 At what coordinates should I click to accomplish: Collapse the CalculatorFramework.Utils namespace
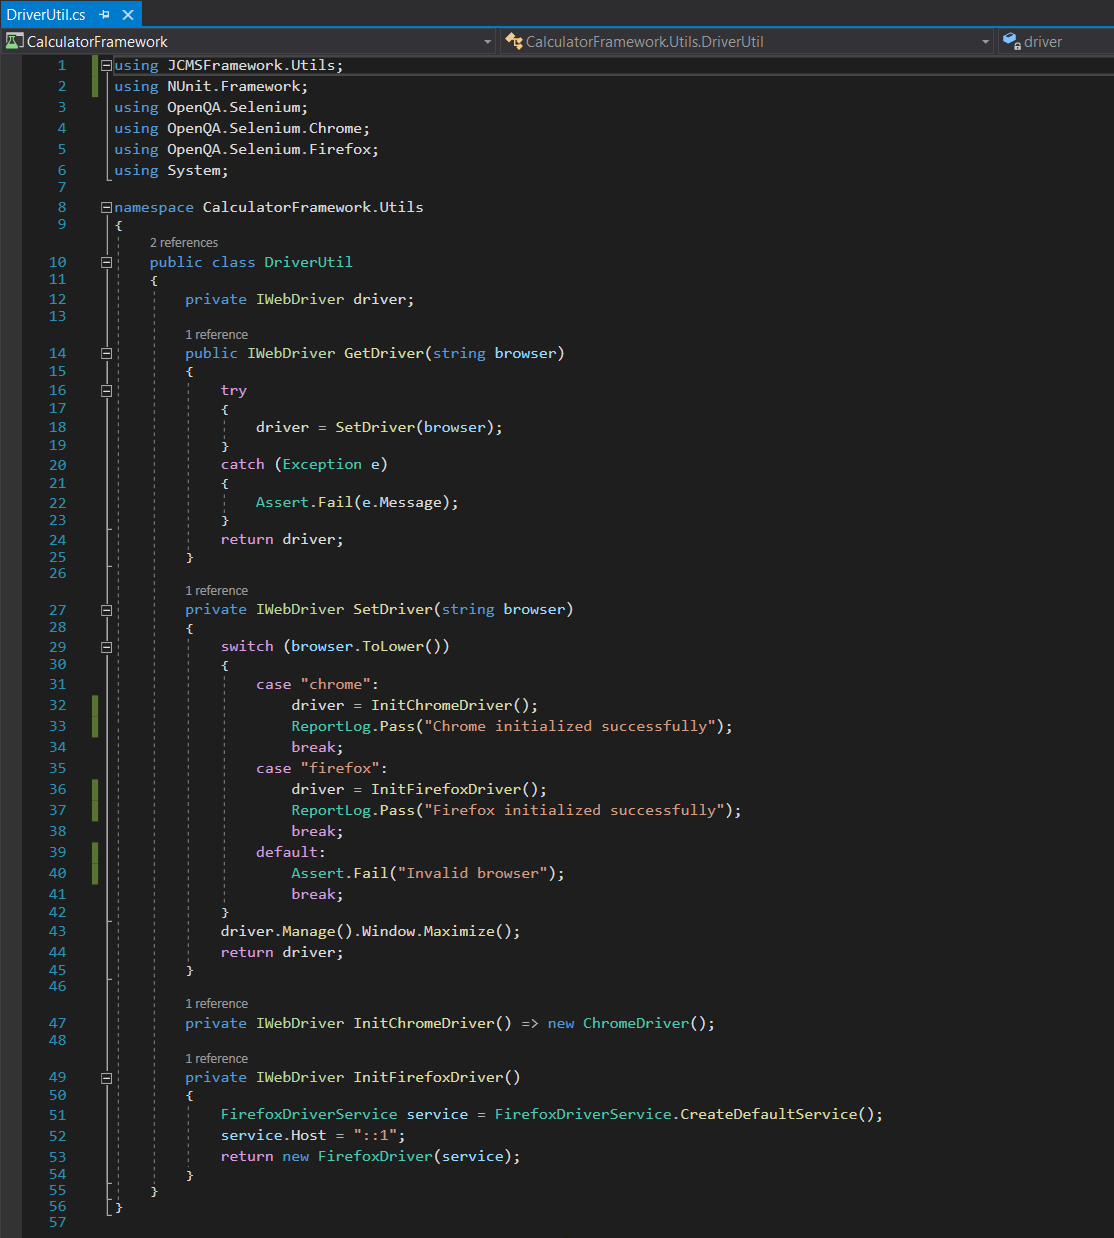coord(106,207)
